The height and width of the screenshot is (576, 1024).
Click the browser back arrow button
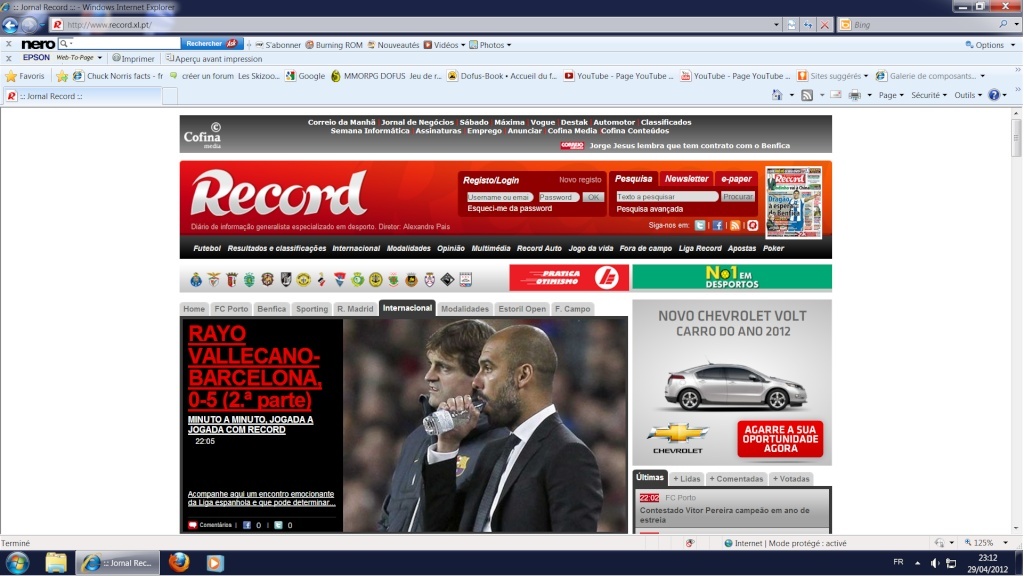[10, 25]
